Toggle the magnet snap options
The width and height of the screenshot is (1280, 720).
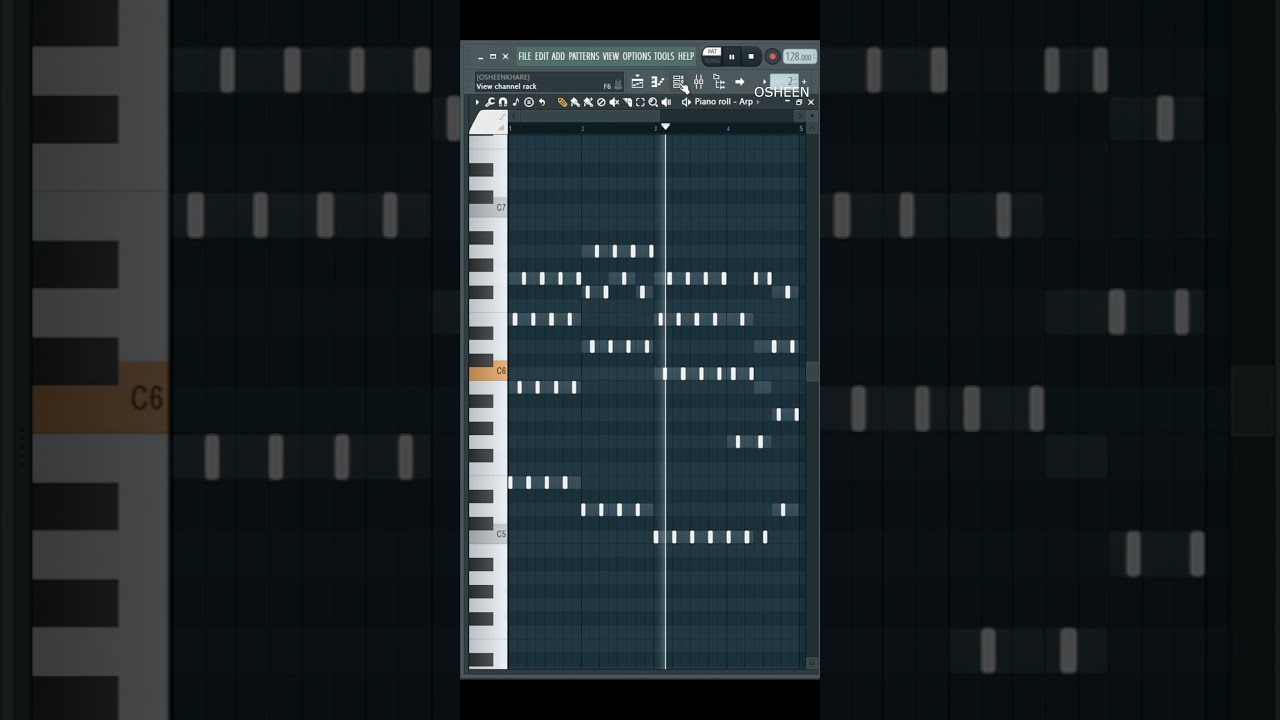point(503,102)
